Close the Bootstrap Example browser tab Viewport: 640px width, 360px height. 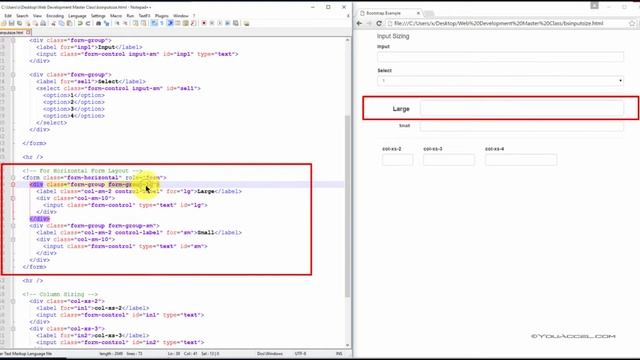418,13
